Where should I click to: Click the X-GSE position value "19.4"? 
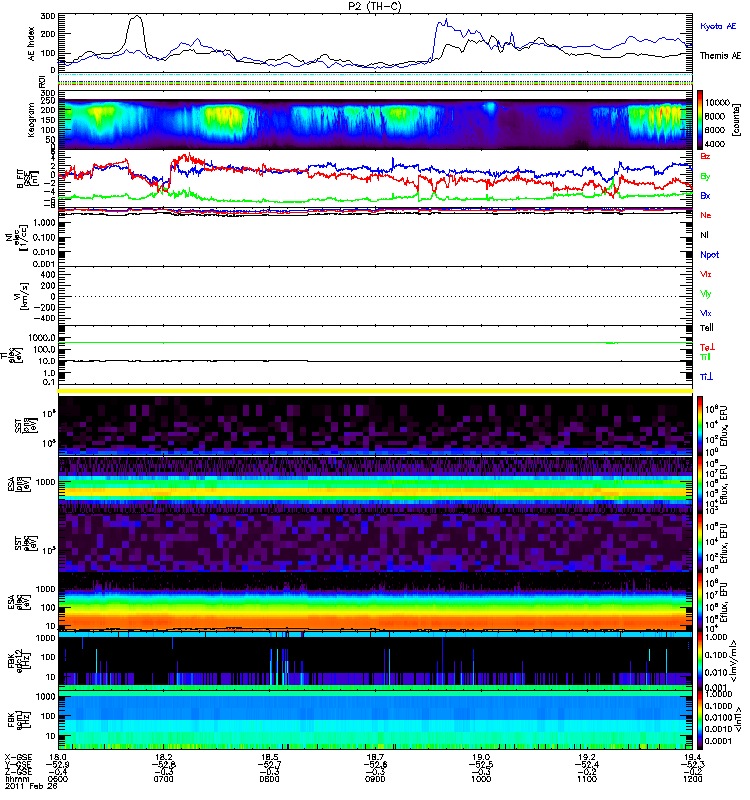pyautogui.click(x=692, y=757)
